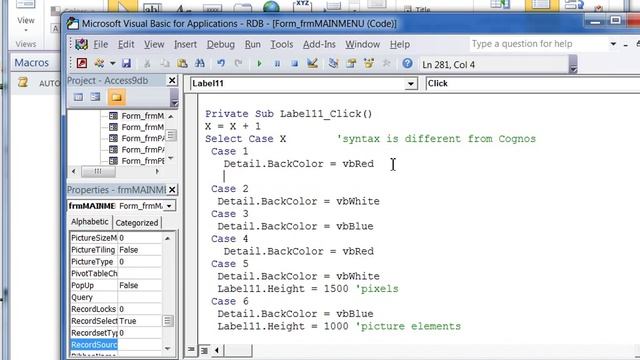Image resolution: width=640 pixels, height=360 pixels.
Task: Close the Project - Access9db pane
Action: 172,80
